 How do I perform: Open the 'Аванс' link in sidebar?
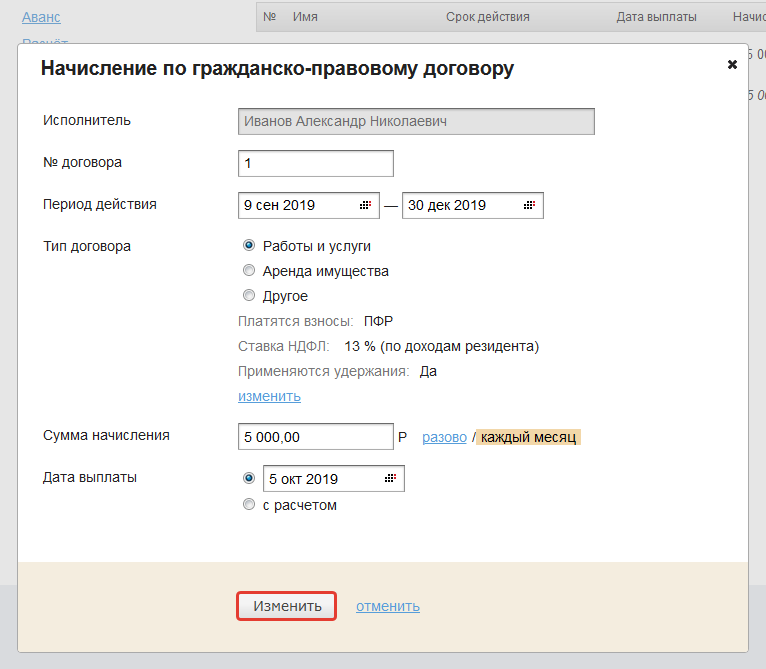coord(41,17)
